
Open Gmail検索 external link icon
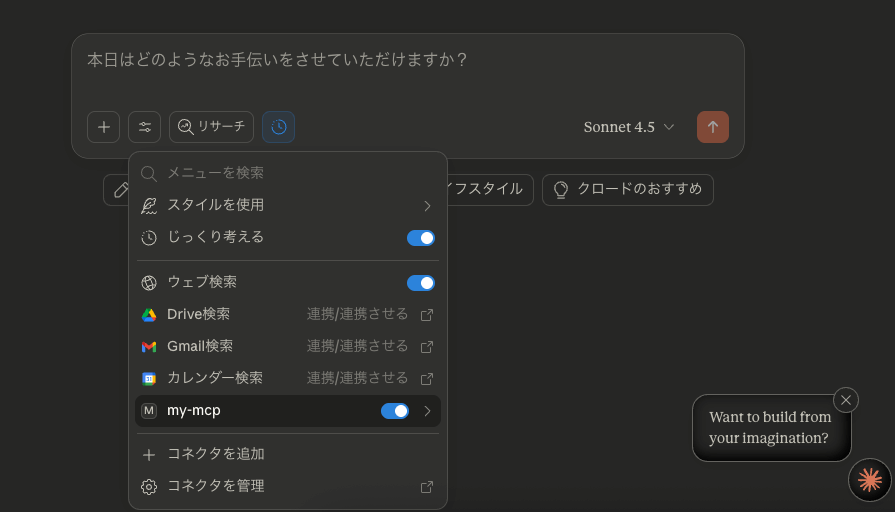[x=427, y=347]
